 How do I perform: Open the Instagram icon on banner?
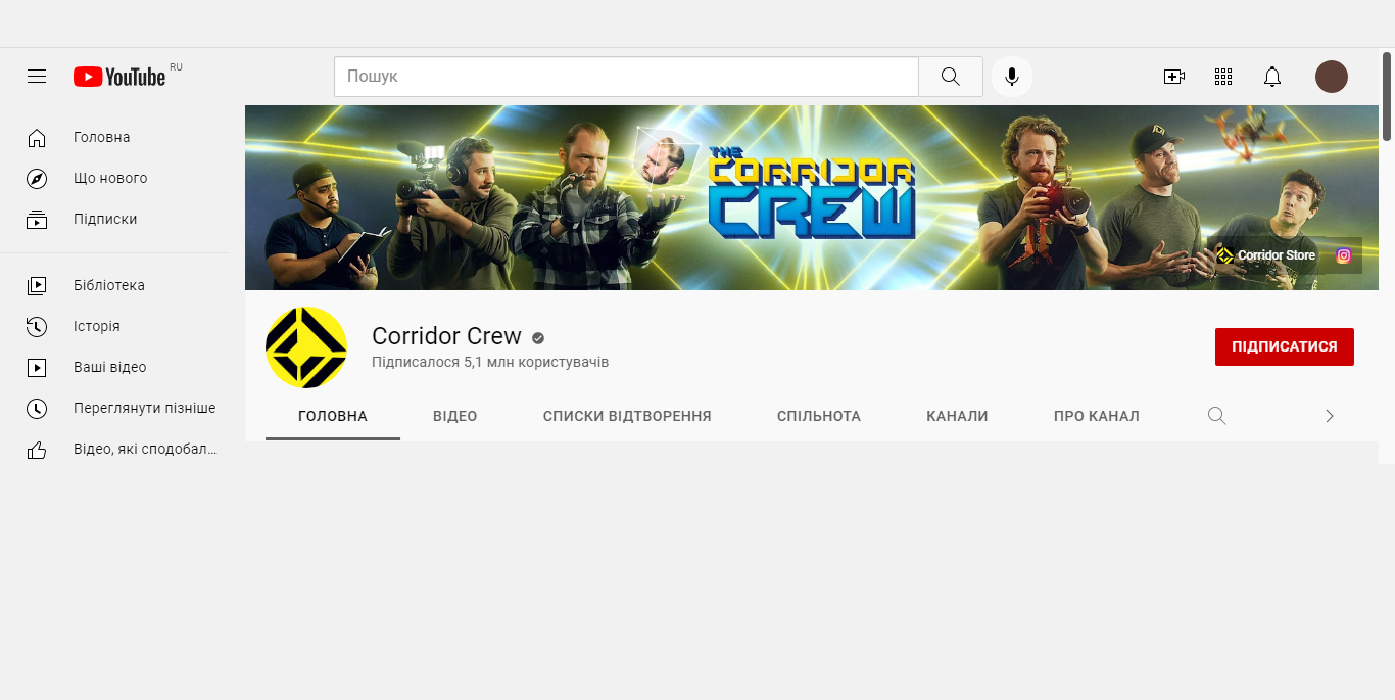[x=1344, y=255]
